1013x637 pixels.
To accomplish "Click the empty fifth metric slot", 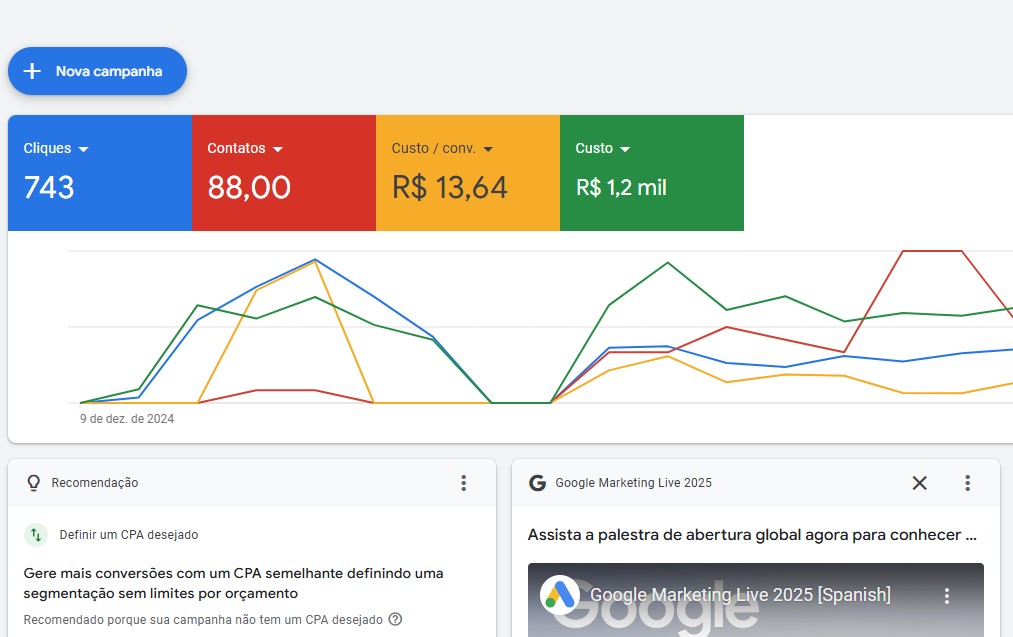I will pos(878,172).
